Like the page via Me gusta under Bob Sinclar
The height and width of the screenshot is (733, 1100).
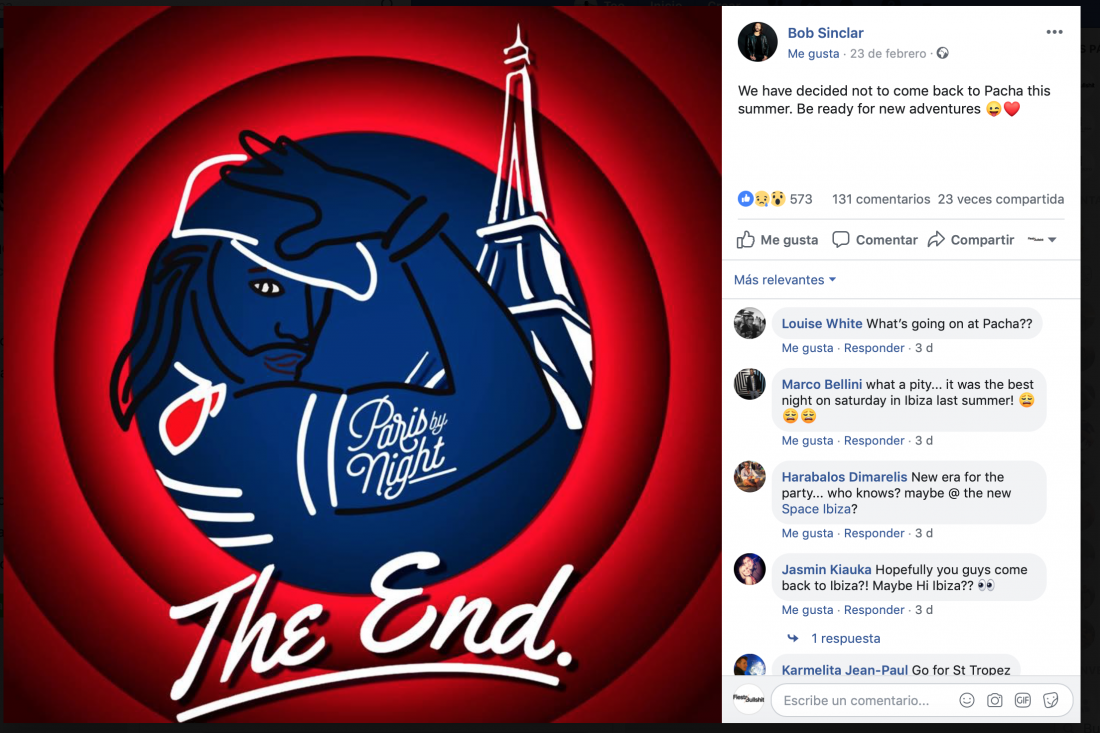click(x=813, y=53)
